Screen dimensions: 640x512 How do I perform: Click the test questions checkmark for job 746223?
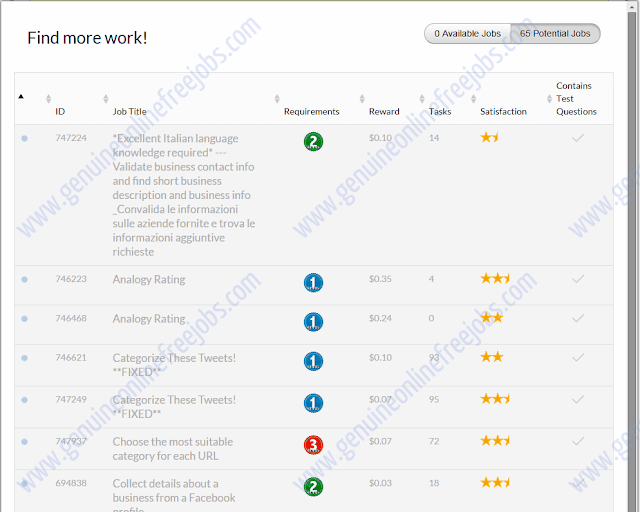click(578, 279)
